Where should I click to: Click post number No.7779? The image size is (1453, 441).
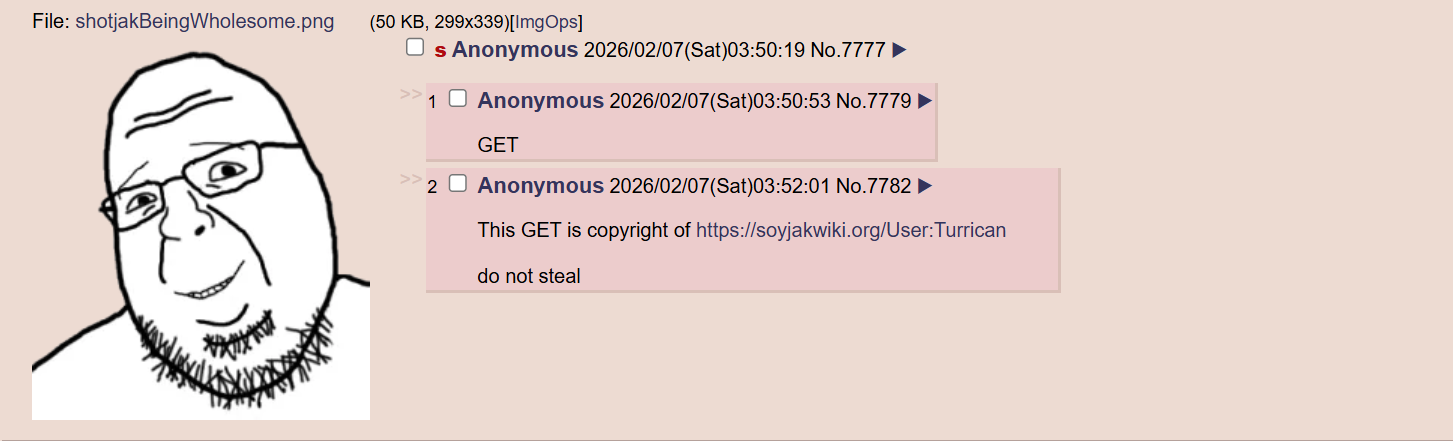point(874,100)
